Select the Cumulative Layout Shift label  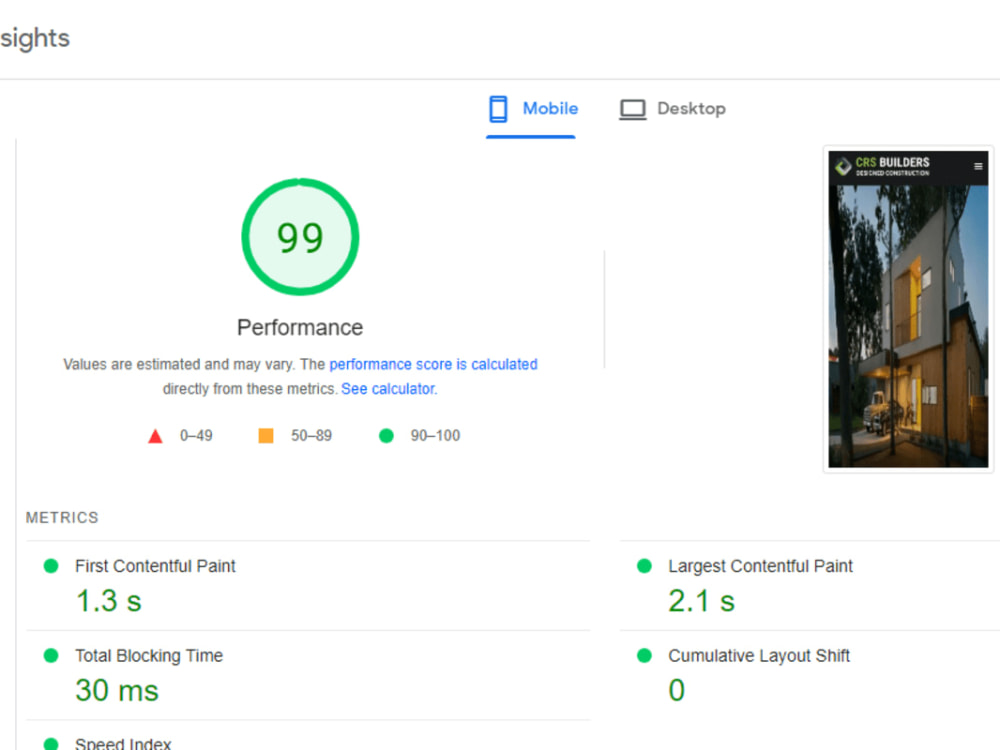click(759, 656)
